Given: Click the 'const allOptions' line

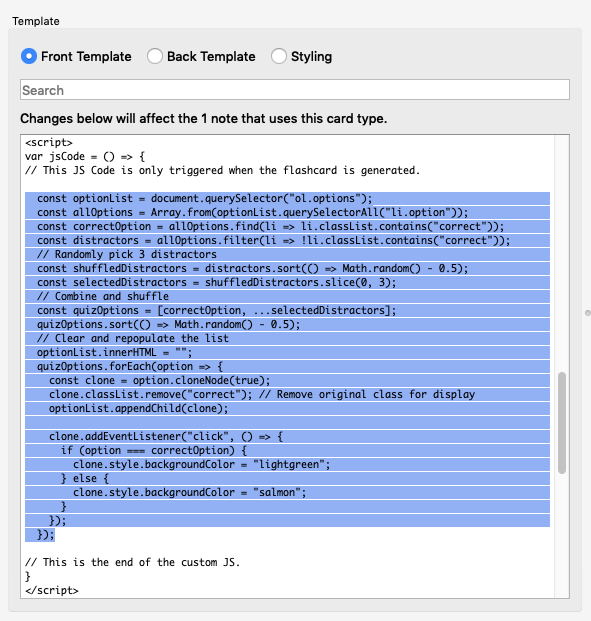Looking at the screenshot, I should pyautogui.click(x=252, y=212).
